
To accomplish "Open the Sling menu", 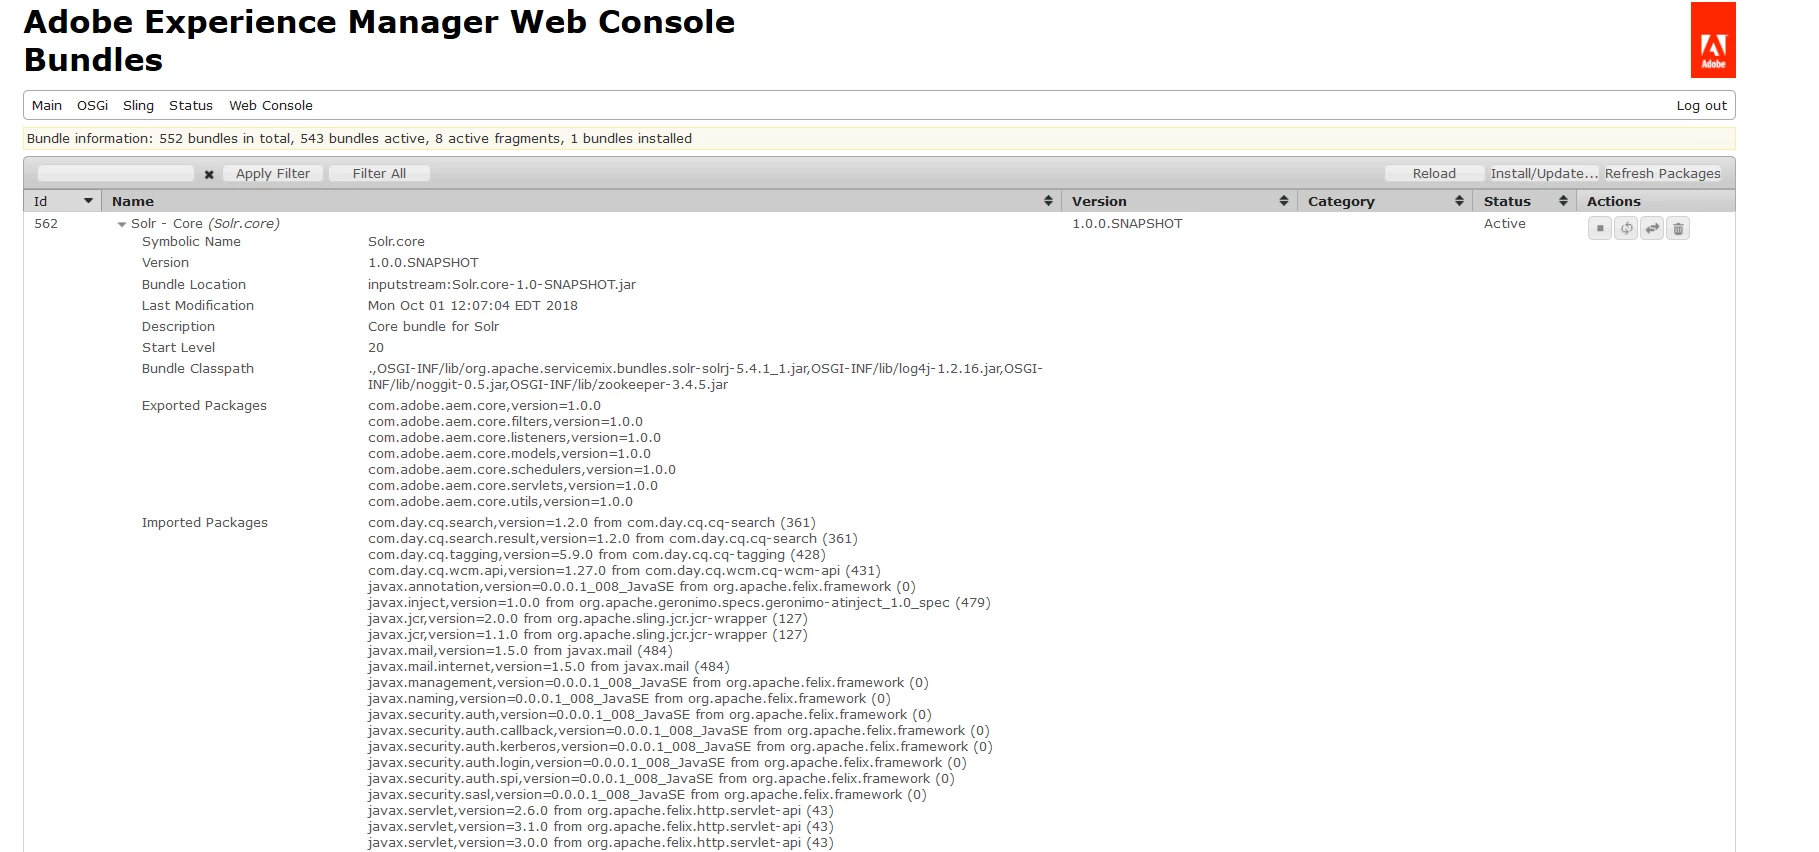I will [x=138, y=105].
